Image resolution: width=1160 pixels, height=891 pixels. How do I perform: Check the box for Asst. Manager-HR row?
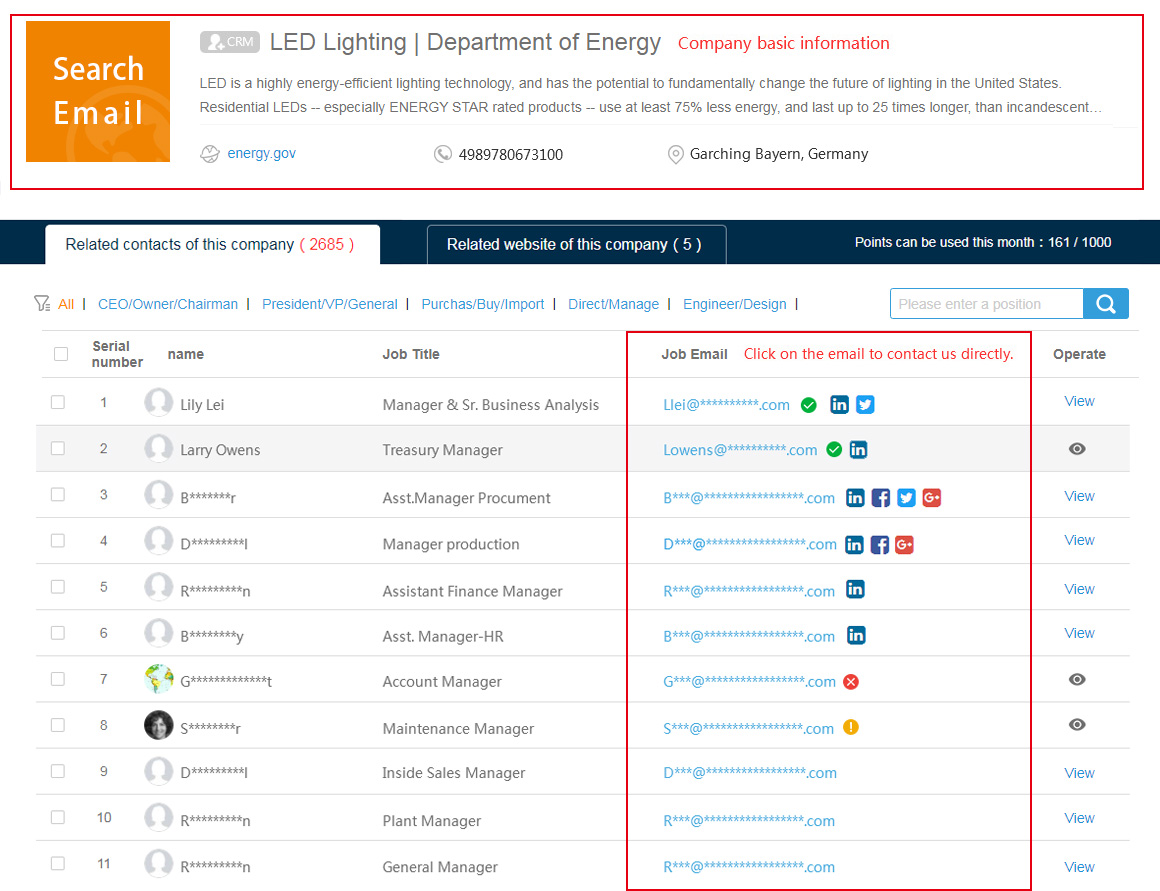click(x=58, y=633)
